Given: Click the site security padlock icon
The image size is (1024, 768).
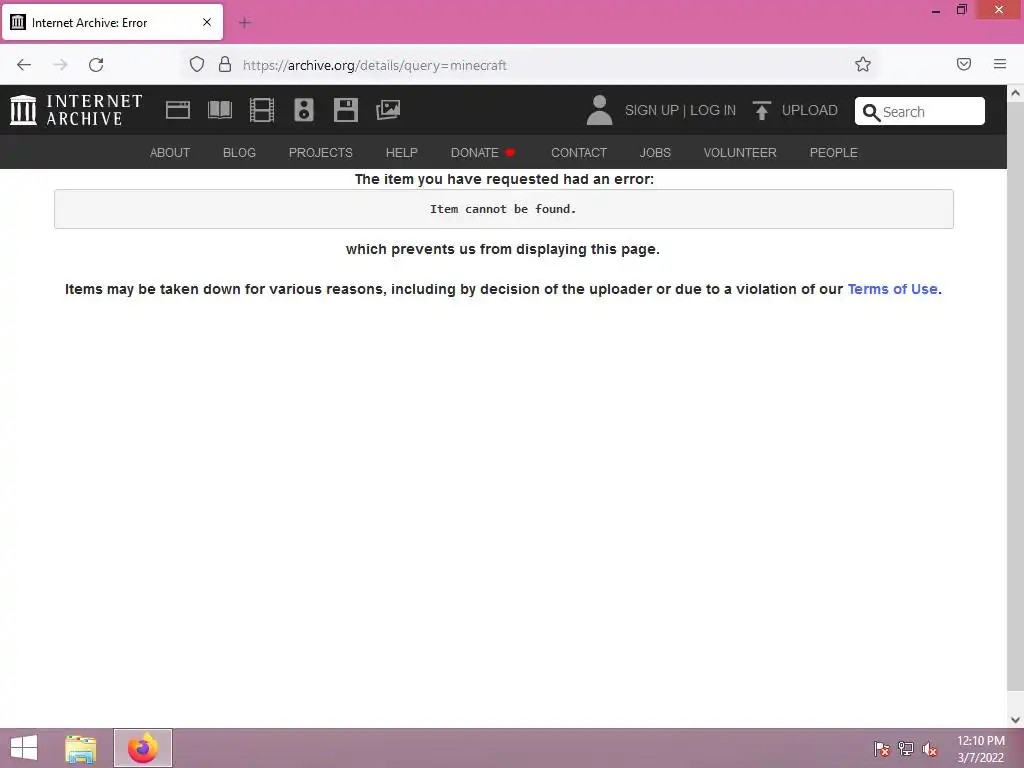Looking at the screenshot, I should point(225,64).
